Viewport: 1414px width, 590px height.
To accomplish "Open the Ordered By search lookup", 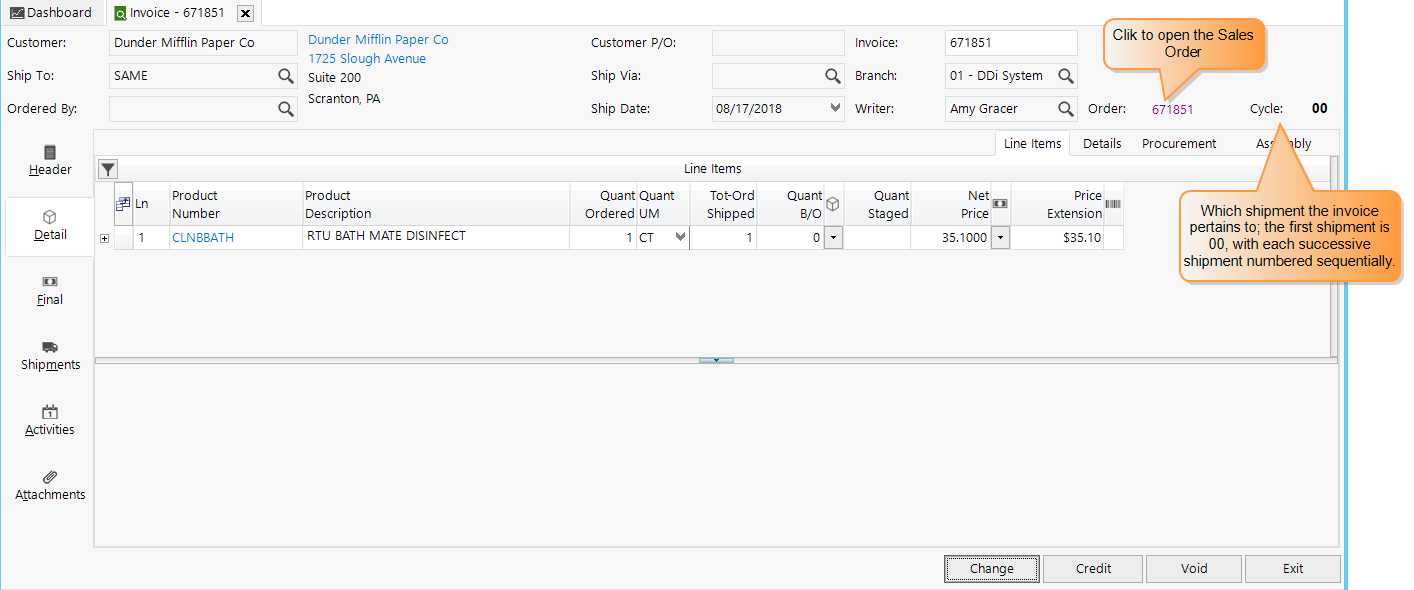I will 287,108.
